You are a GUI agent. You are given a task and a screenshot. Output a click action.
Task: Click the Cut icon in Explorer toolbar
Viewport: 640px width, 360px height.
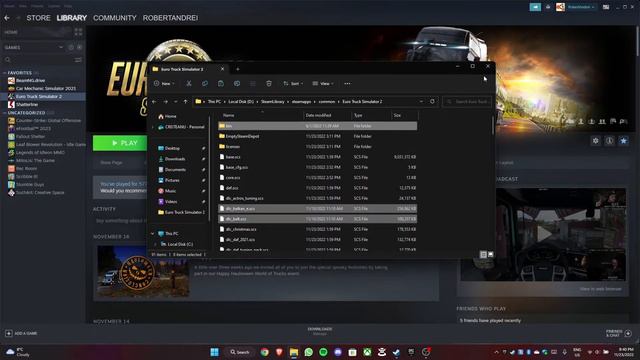(189, 84)
